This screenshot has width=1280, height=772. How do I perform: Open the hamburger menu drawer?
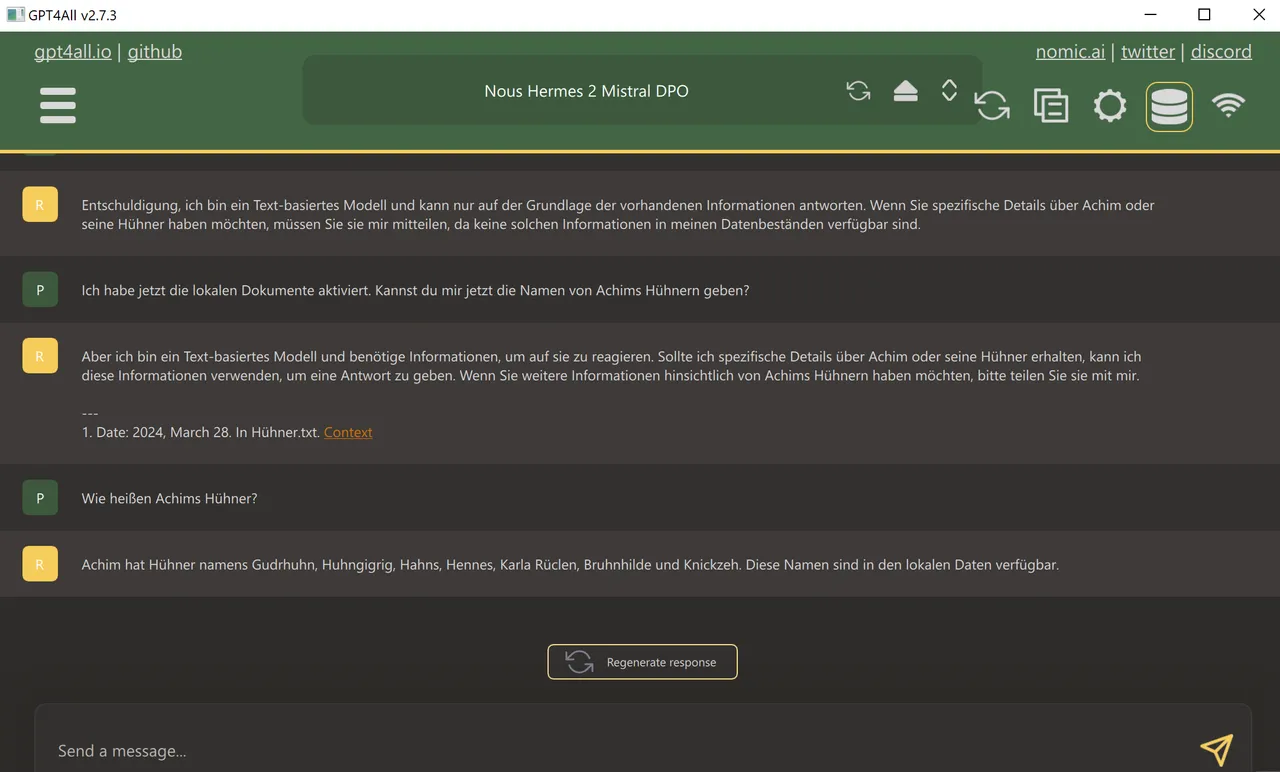tap(58, 106)
